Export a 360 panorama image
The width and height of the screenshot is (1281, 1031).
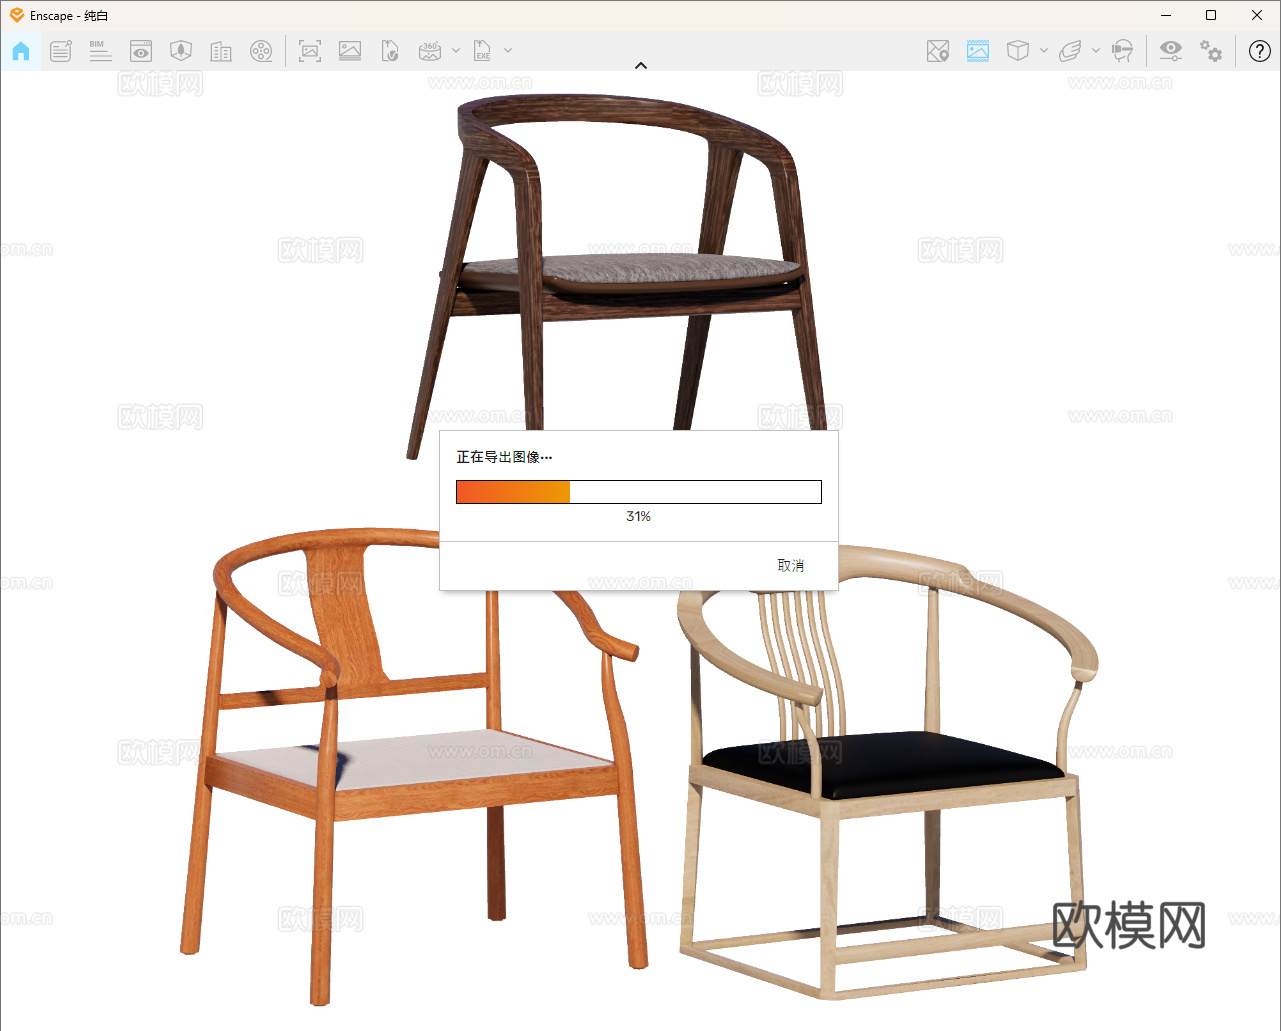click(x=430, y=51)
